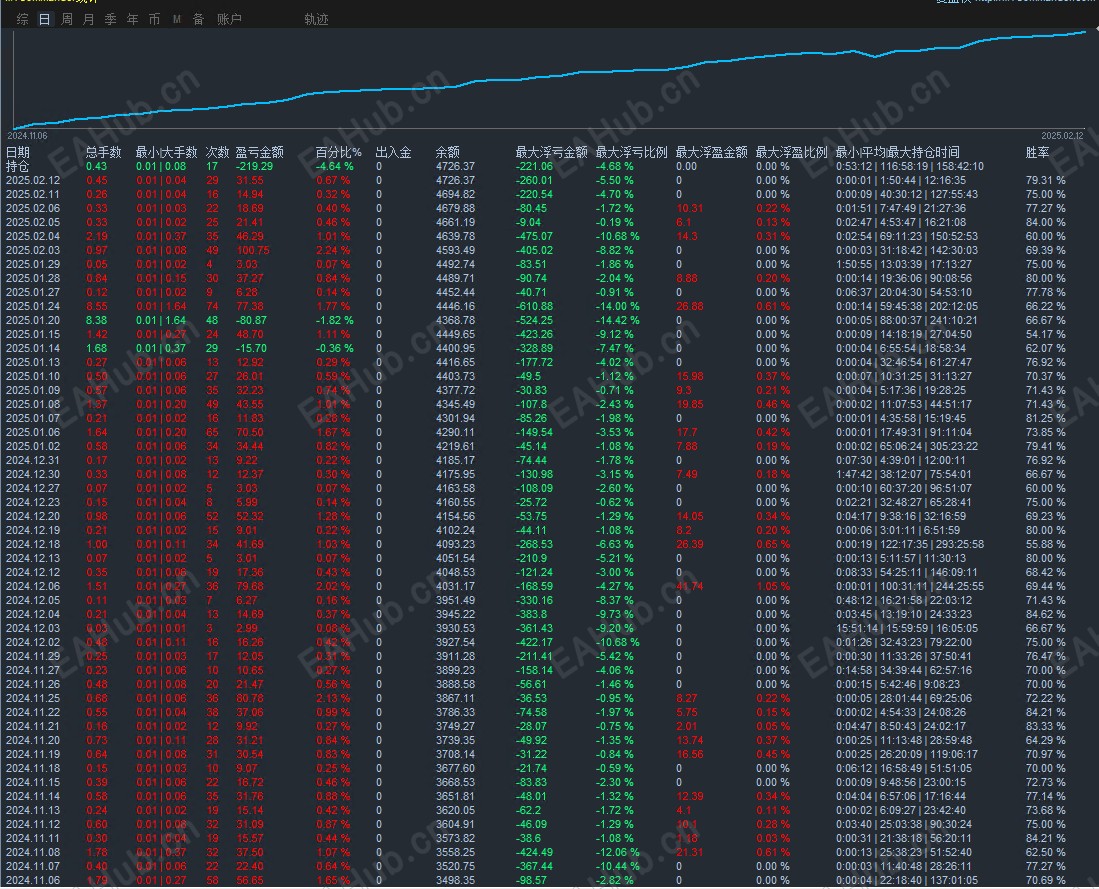Viewport: 1099px width, 889px height.
Task: Select the 持仓 open positions row
Action: (x=18, y=166)
